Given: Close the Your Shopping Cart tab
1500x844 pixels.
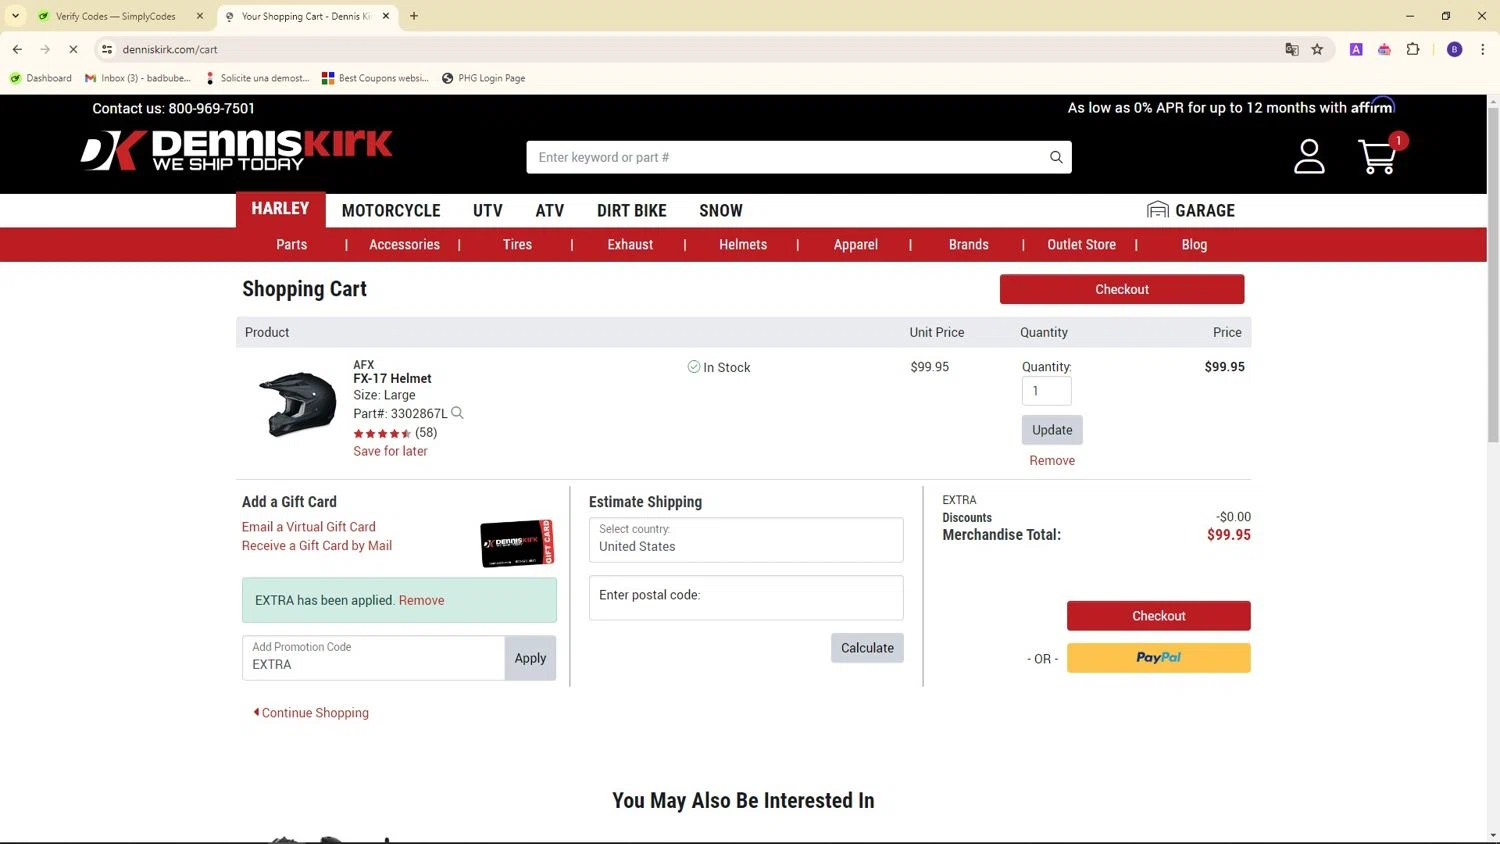Looking at the screenshot, I should 386,16.
